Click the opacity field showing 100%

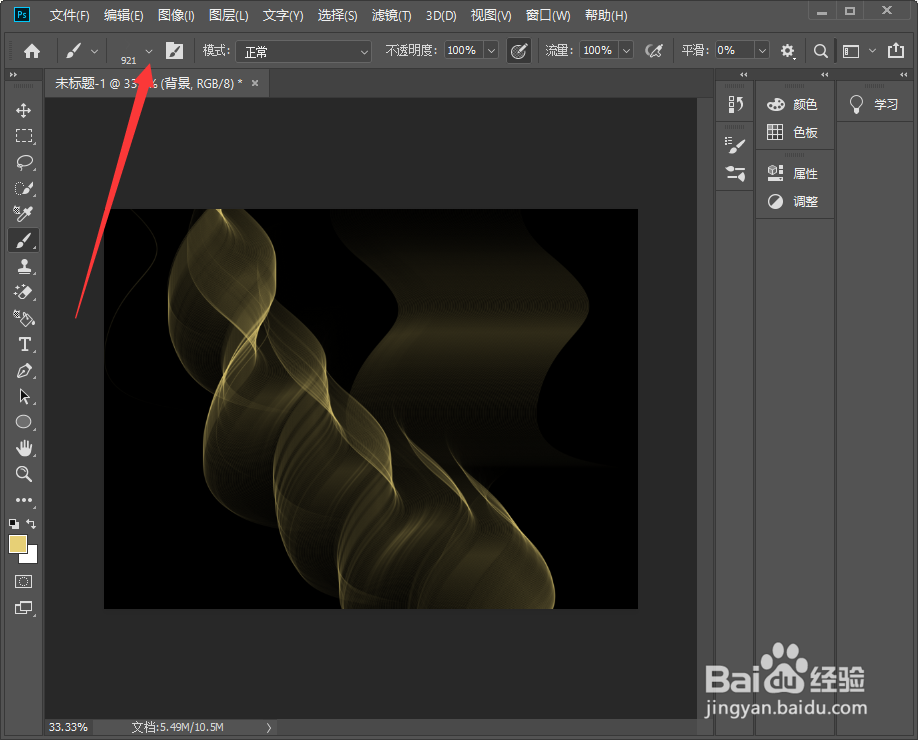point(463,50)
